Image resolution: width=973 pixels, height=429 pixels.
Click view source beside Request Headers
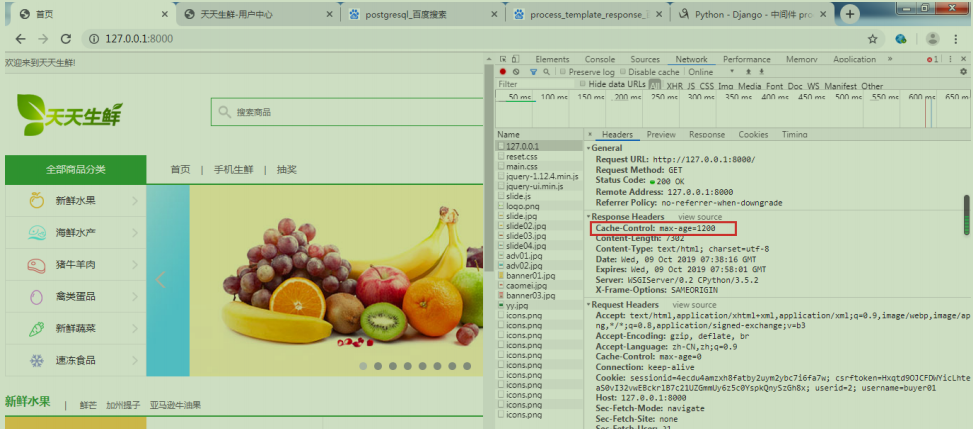[694, 305]
